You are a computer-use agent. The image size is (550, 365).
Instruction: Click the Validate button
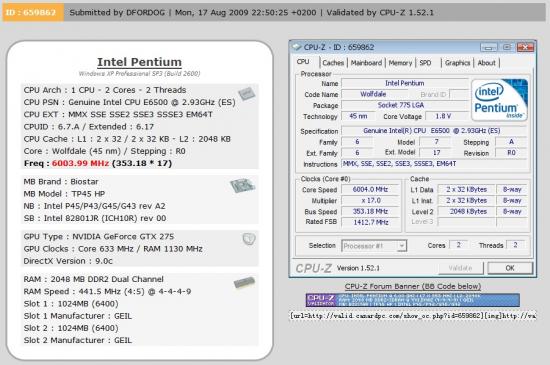(x=461, y=268)
